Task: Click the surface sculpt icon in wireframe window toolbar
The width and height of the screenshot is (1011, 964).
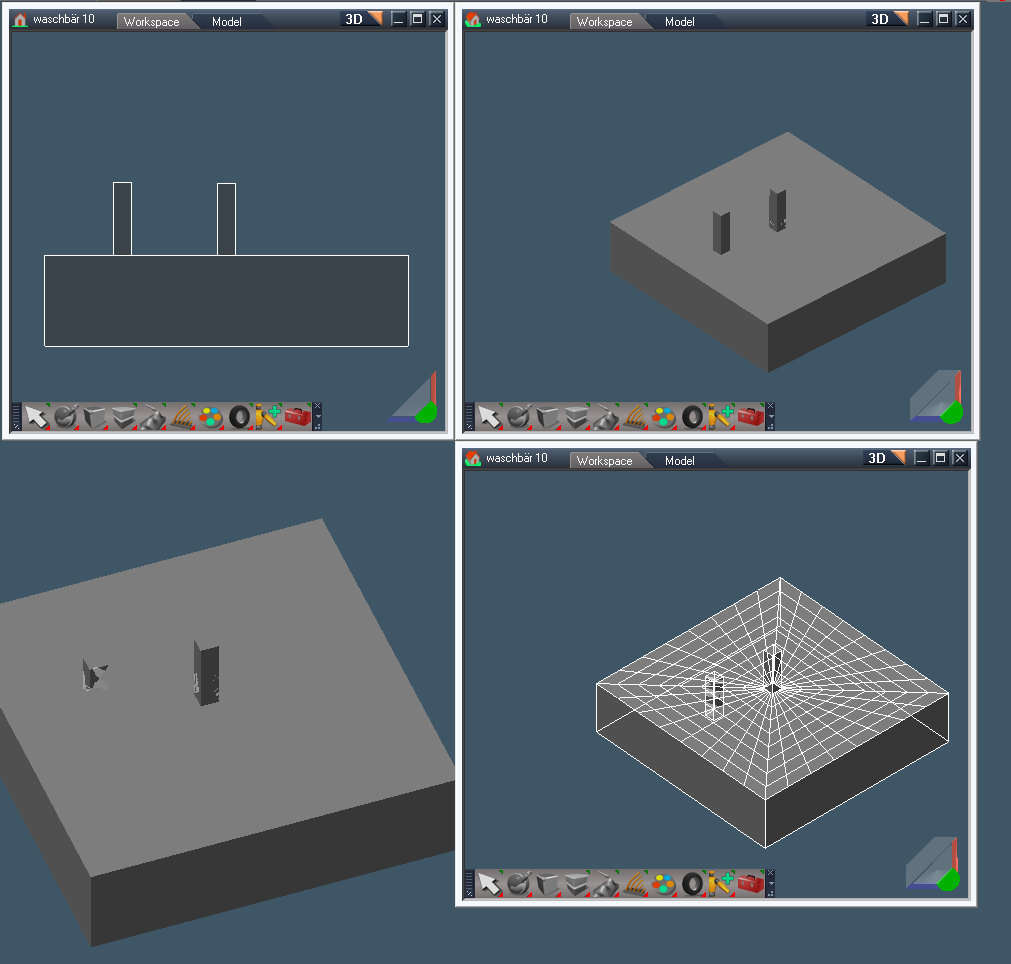Action: [x=605, y=884]
